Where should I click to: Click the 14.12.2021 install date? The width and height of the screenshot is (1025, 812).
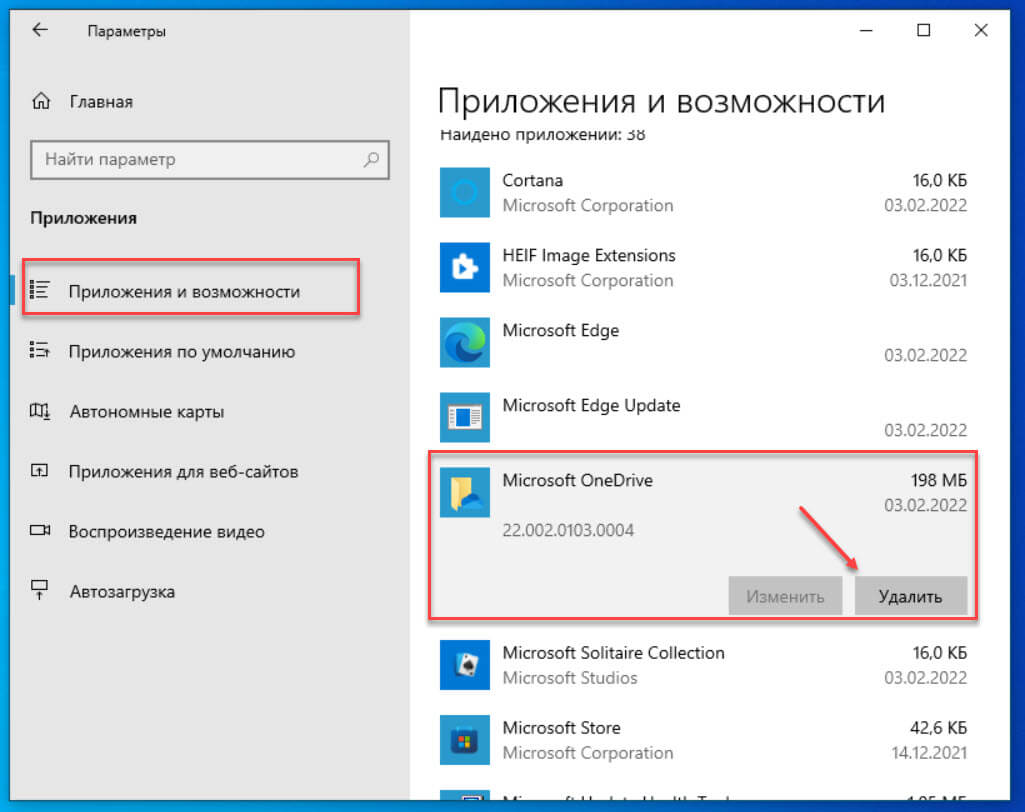pos(929,753)
